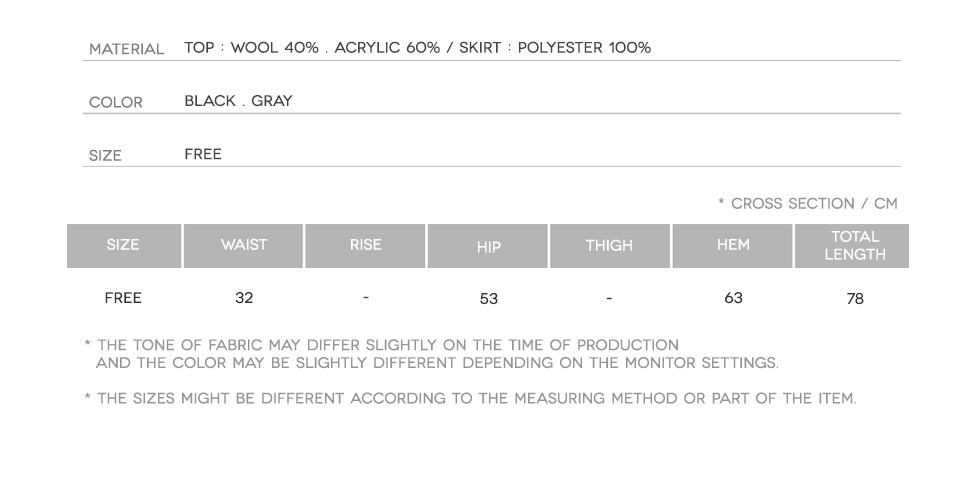Viewport: 980px width, 498px height.
Task: Click the CROSS SECTION / CM note
Action: point(807,204)
